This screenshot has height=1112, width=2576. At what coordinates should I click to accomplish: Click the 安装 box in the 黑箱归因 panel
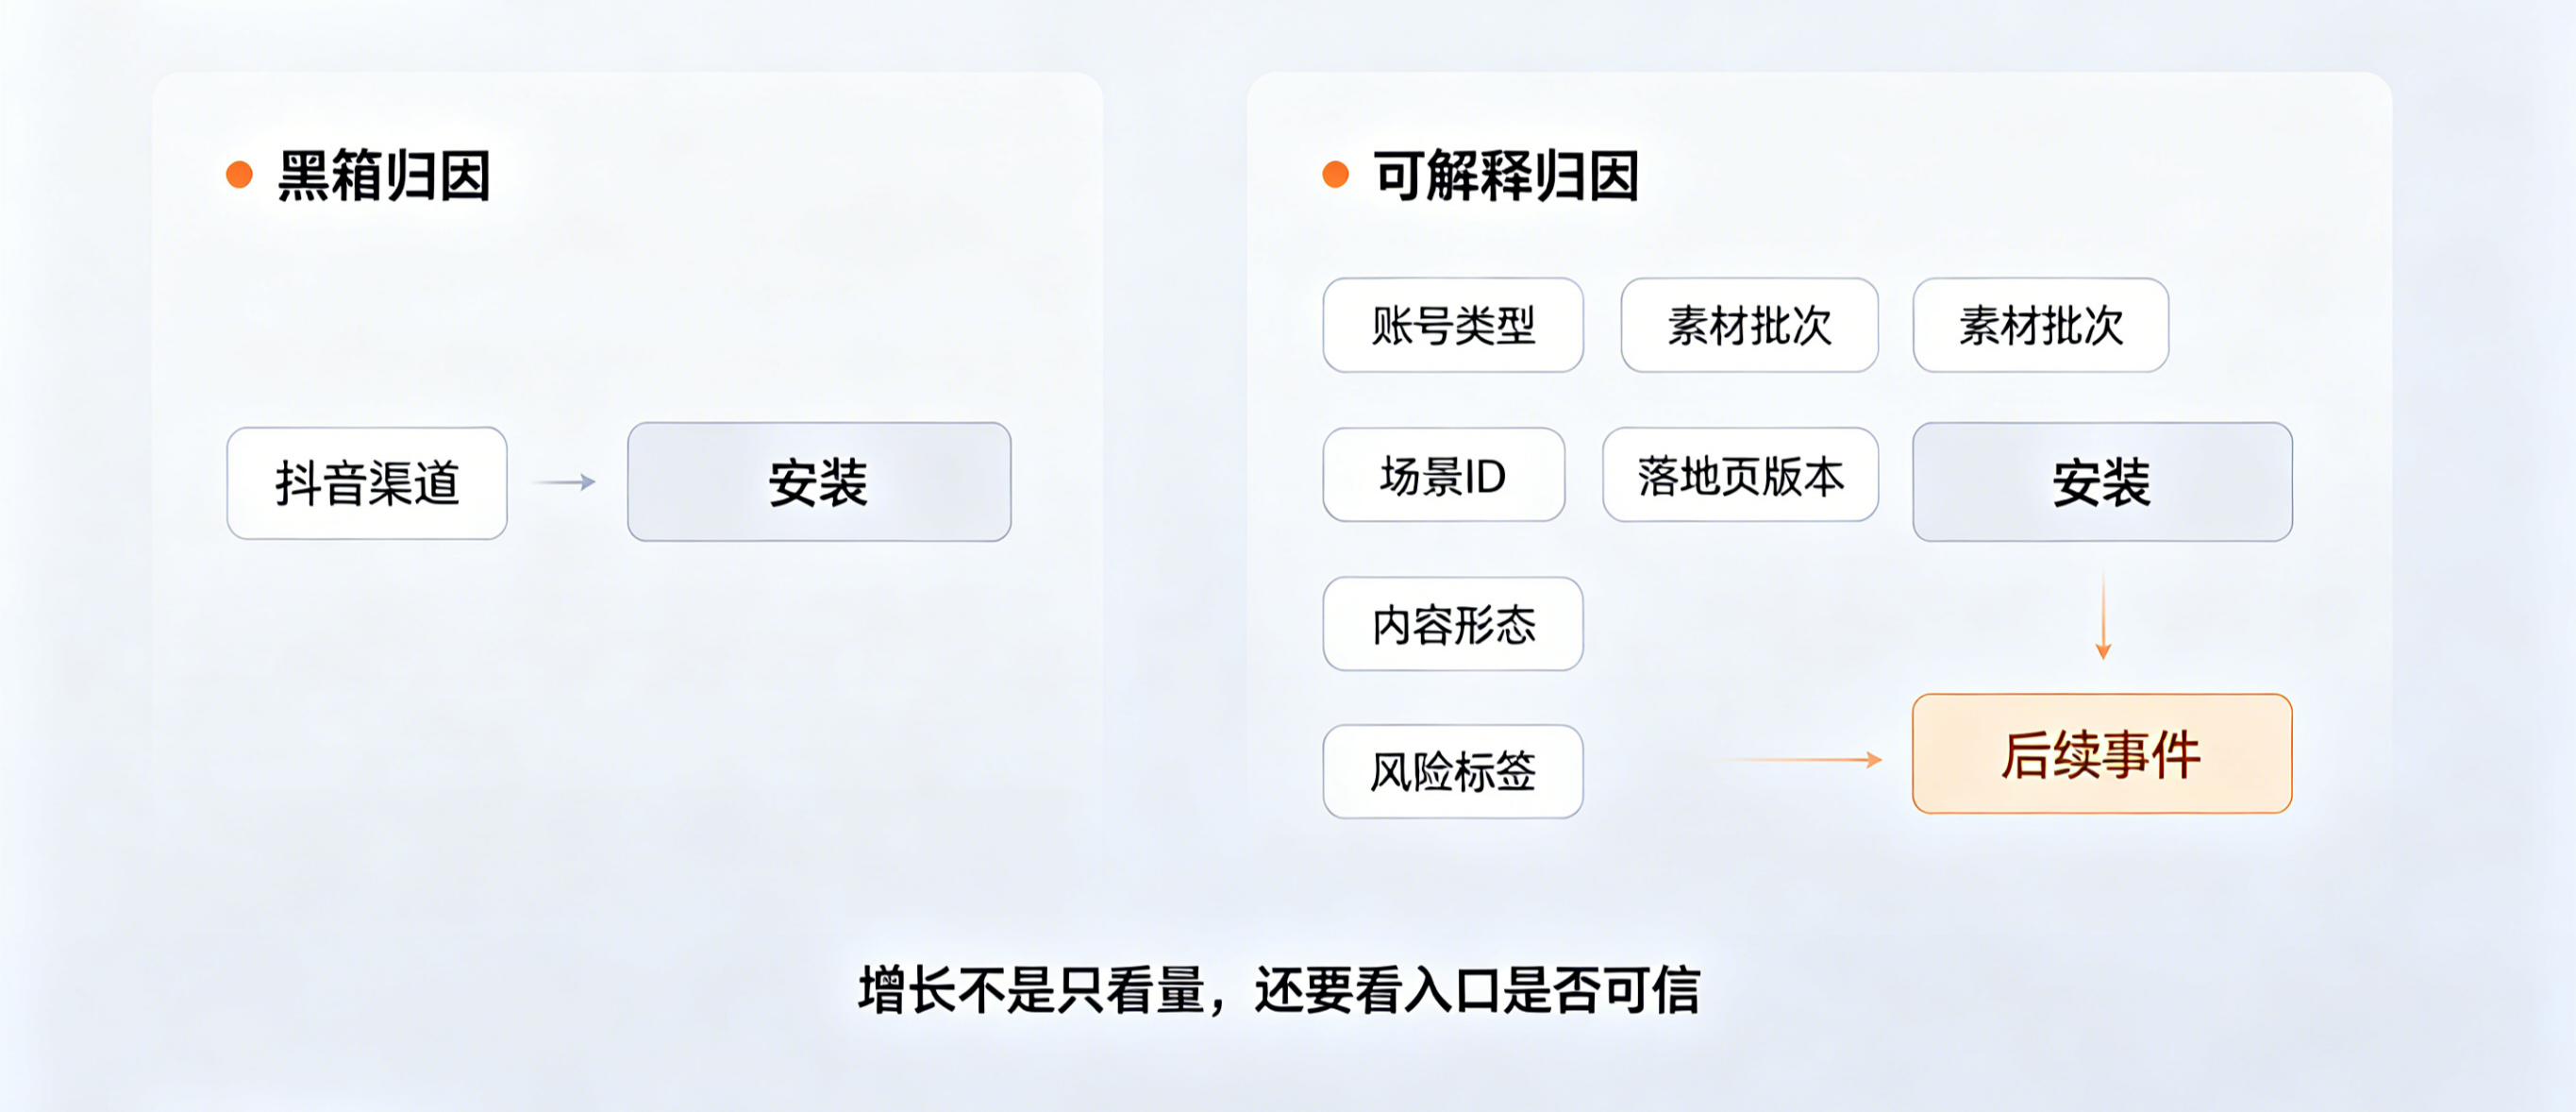tap(819, 482)
